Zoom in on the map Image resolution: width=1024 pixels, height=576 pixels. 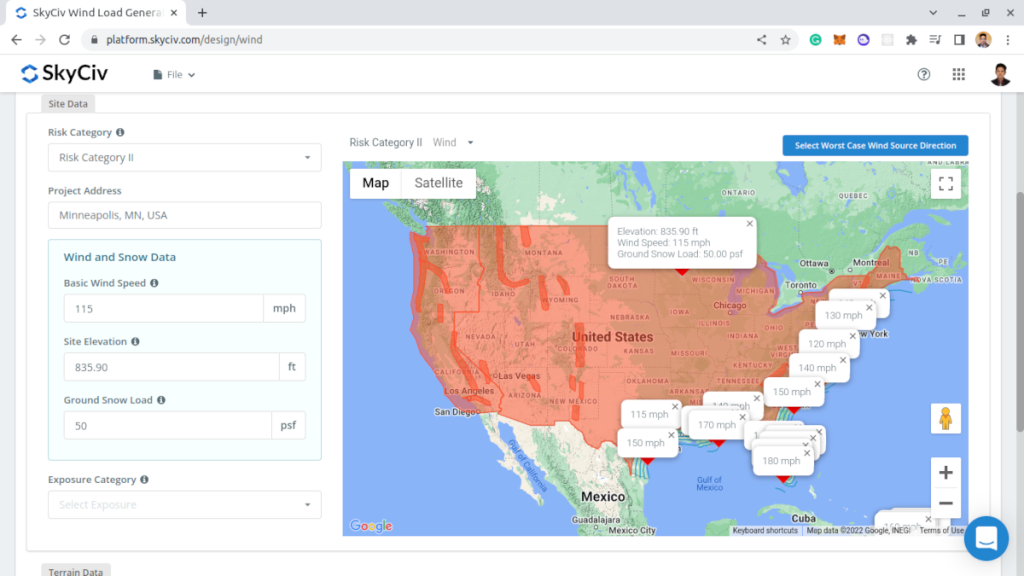click(945, 472)
